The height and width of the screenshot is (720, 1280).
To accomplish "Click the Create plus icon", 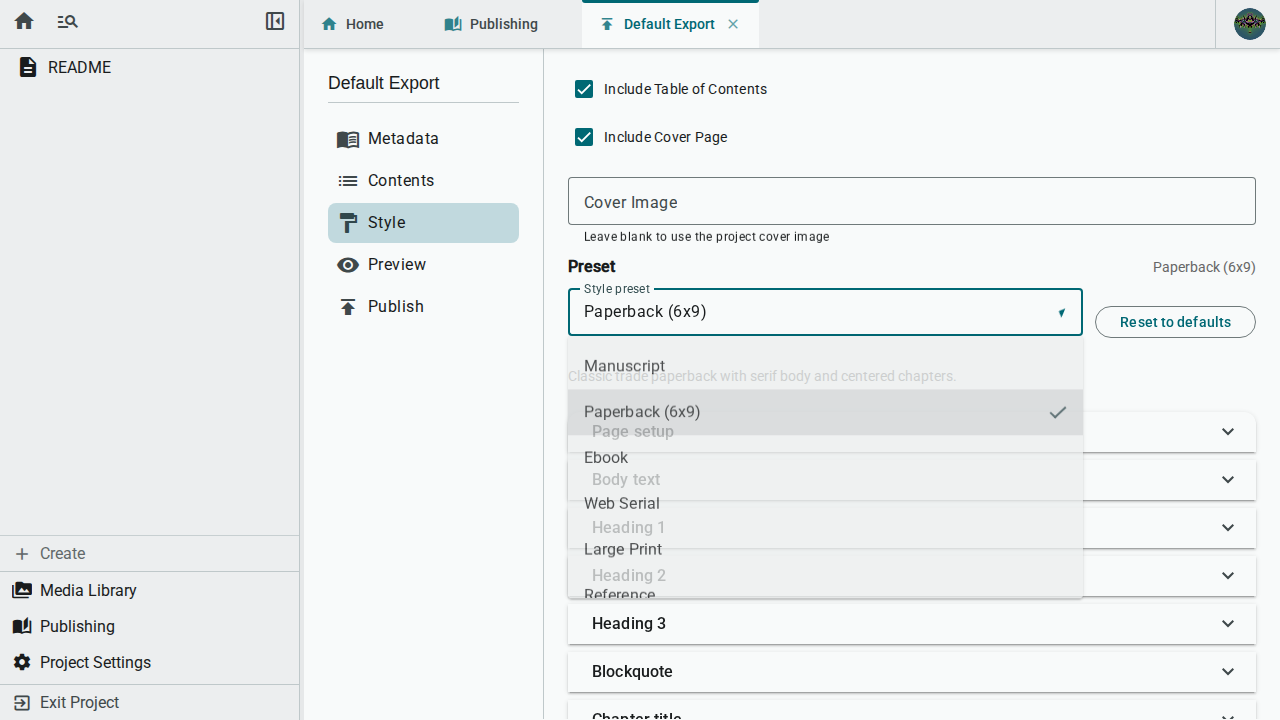I will (x=22, y=553).
